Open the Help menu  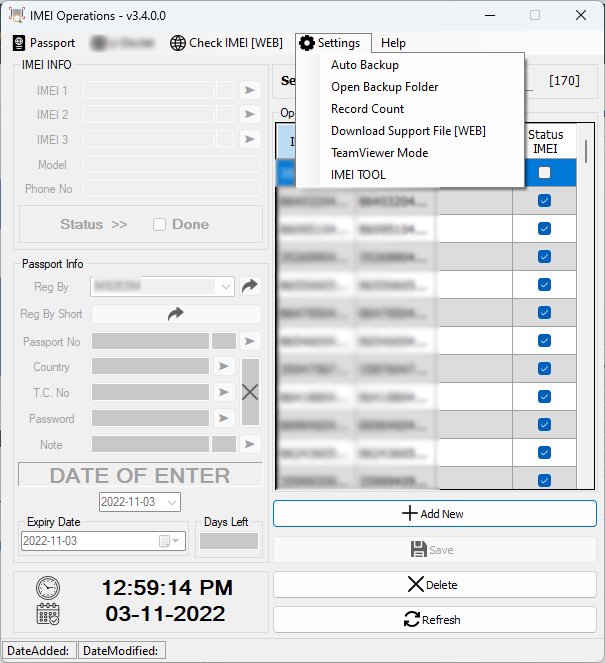[x=393, y=43]
